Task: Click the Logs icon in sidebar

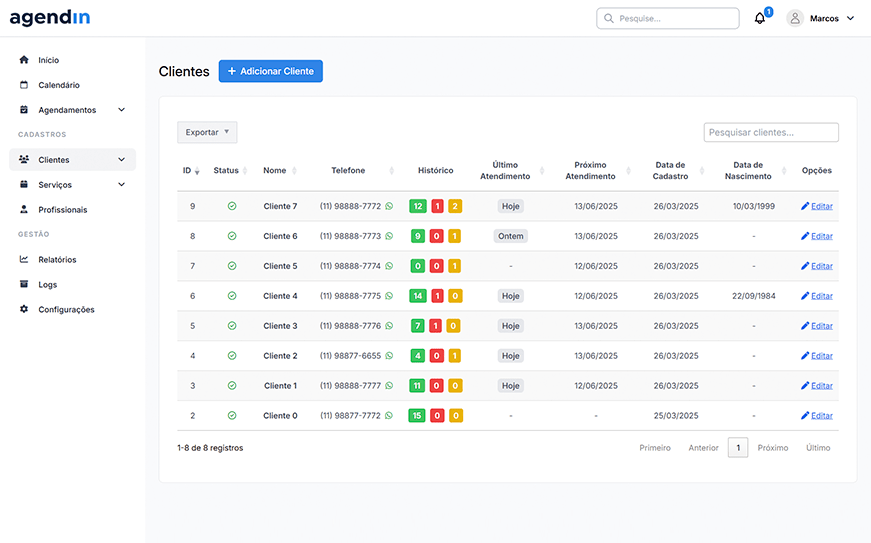Action: (24, 284)
